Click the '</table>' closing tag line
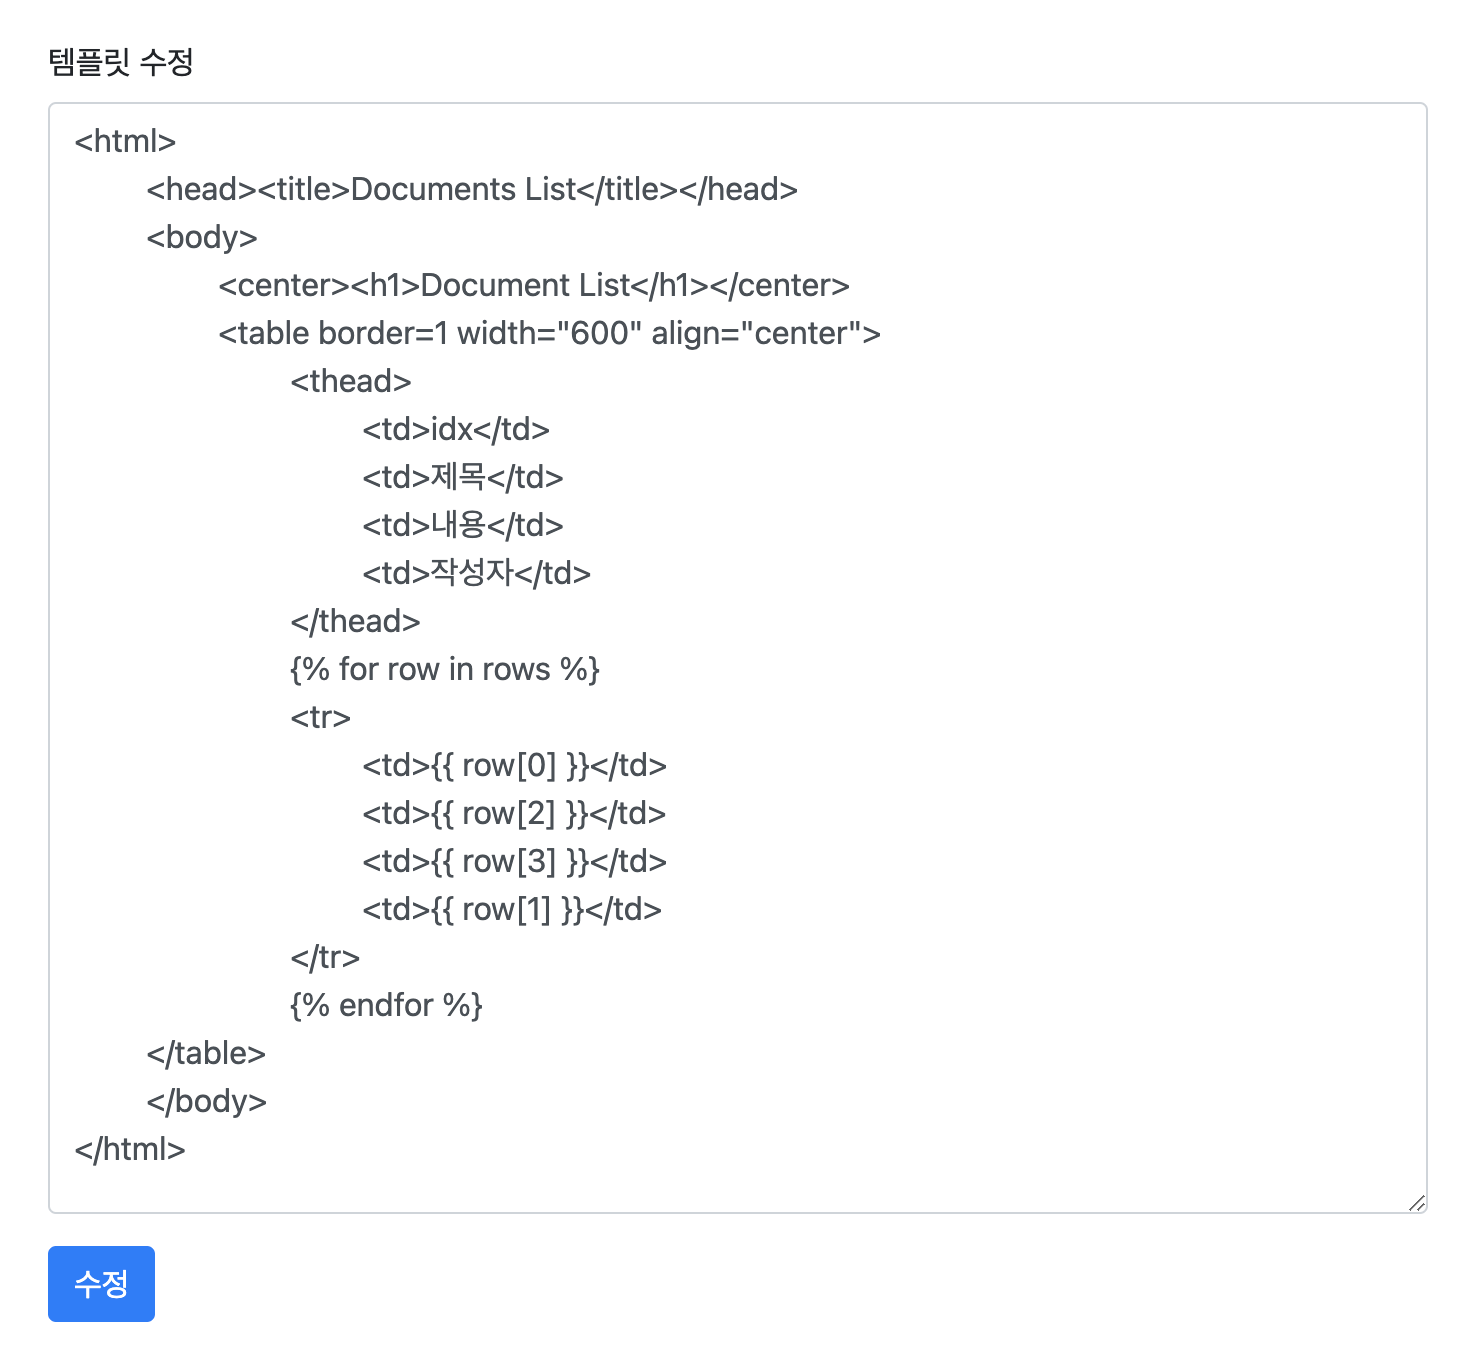Screen dimensions: 1466x1364 click(x=206, y=1053)
